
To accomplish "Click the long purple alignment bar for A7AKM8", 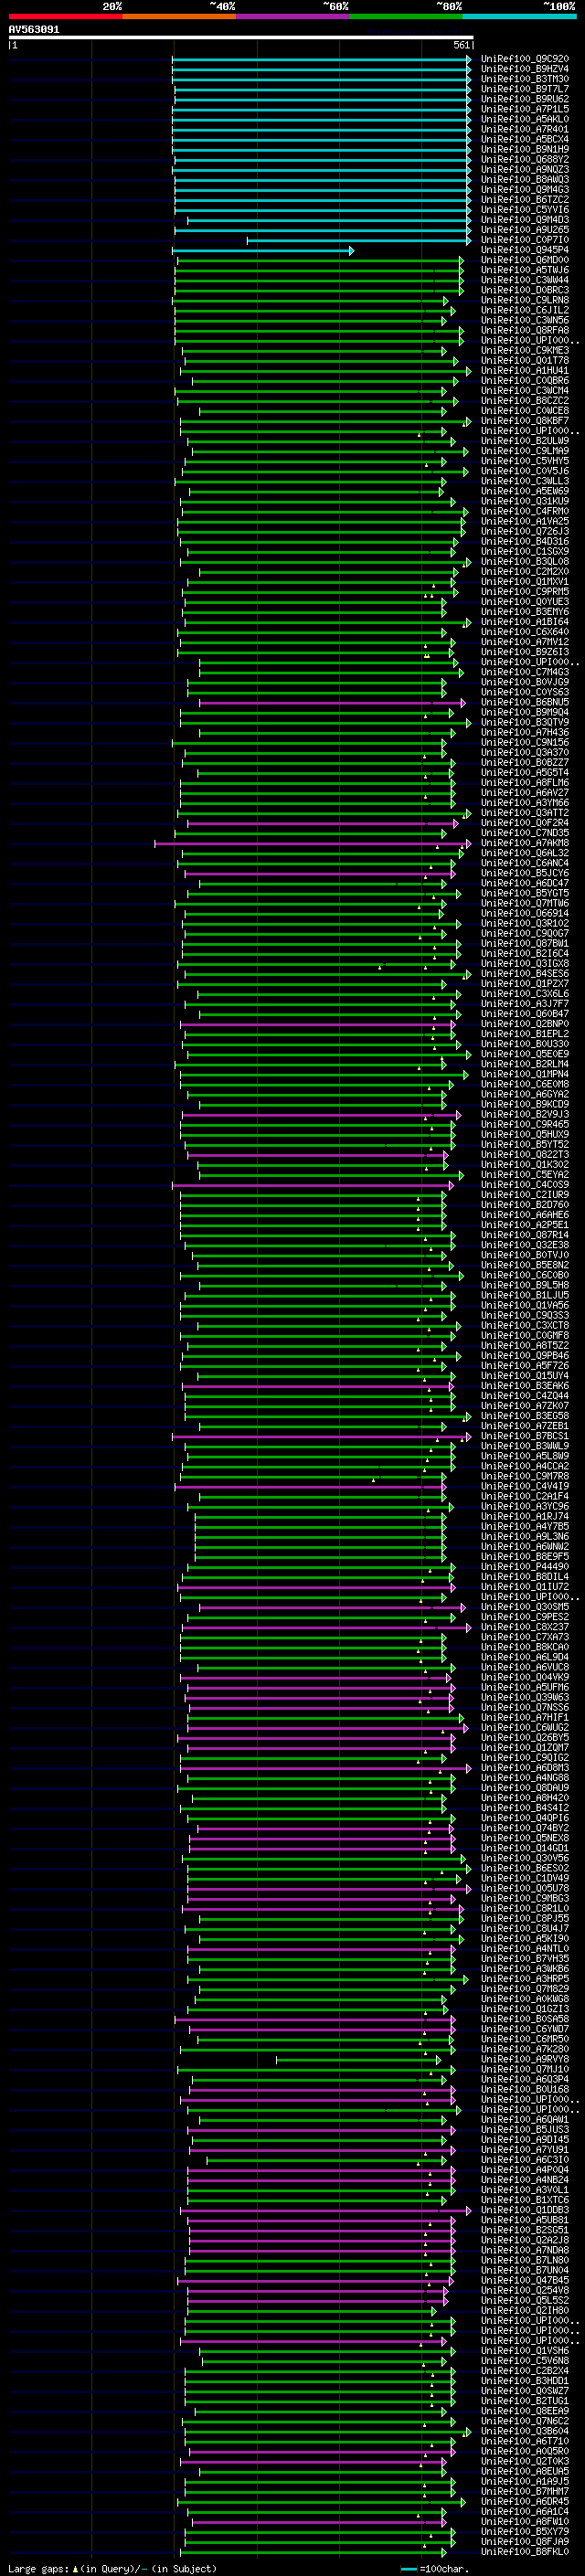I will (x=313, y=843).
